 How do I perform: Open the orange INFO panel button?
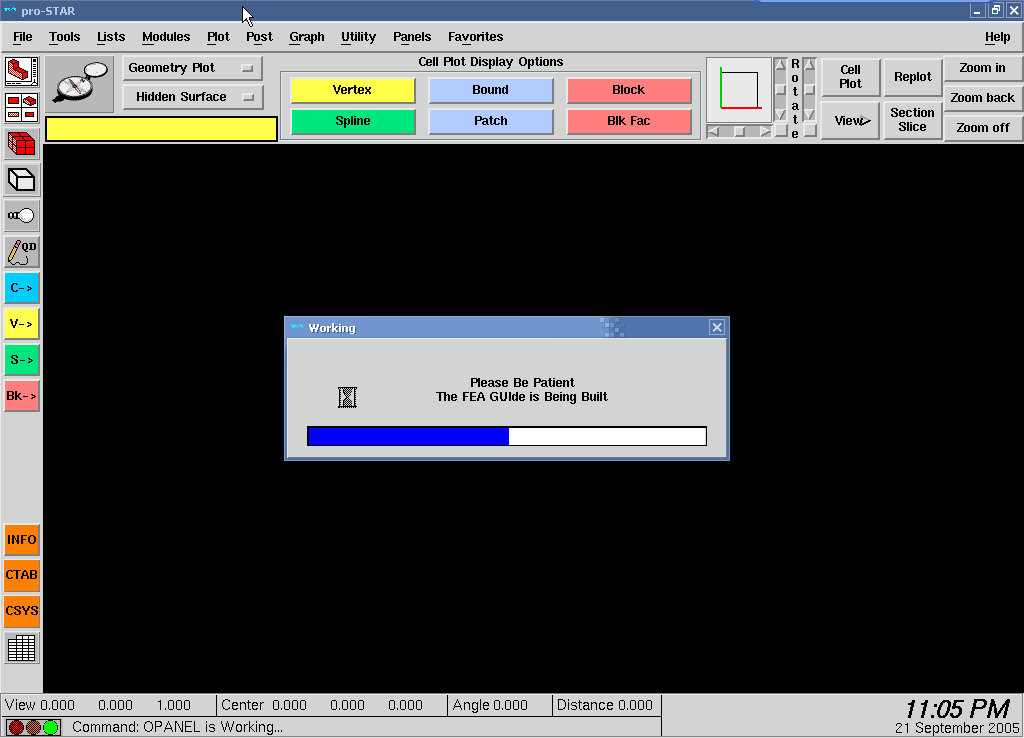click(22, 540)
